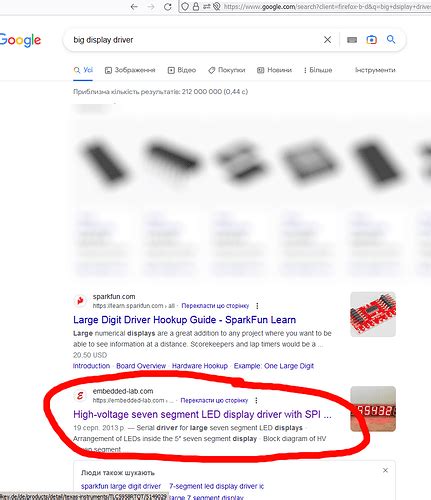This screenshot has width=431, height=500.
Task: Click the blue magnifier search button
Action: coord(391,39)
